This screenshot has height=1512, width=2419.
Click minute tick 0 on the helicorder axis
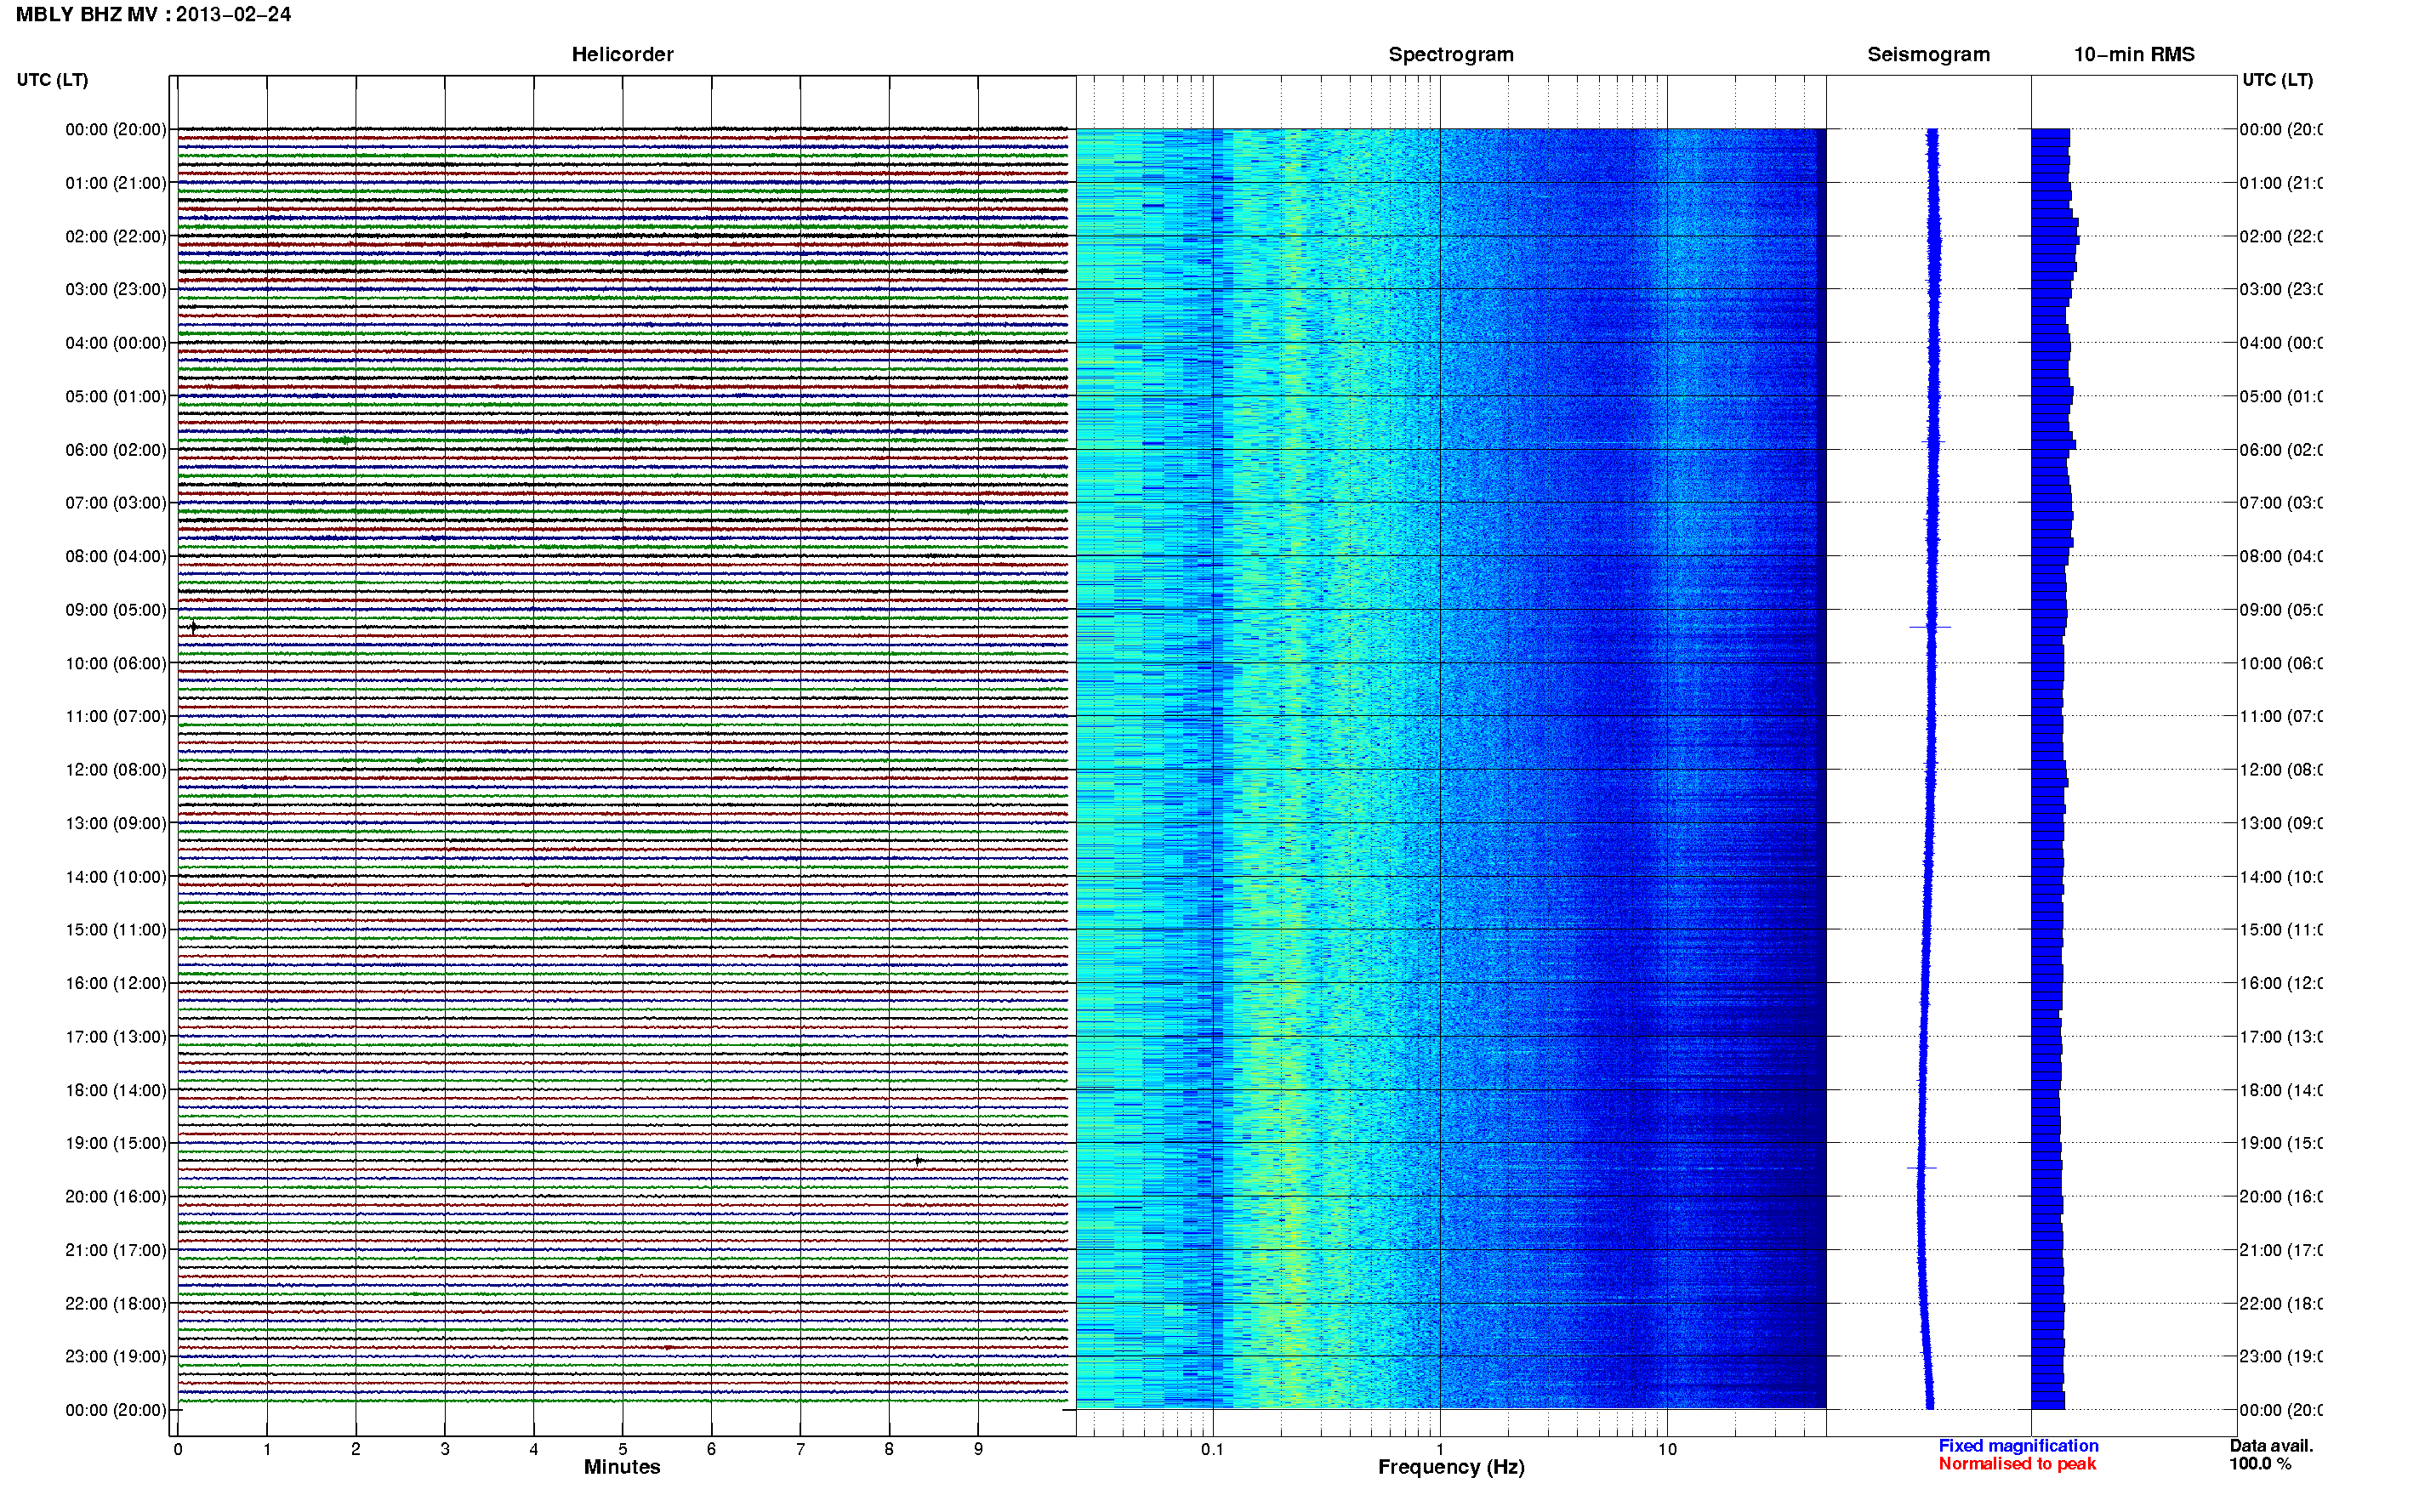tap(178, 1448)
